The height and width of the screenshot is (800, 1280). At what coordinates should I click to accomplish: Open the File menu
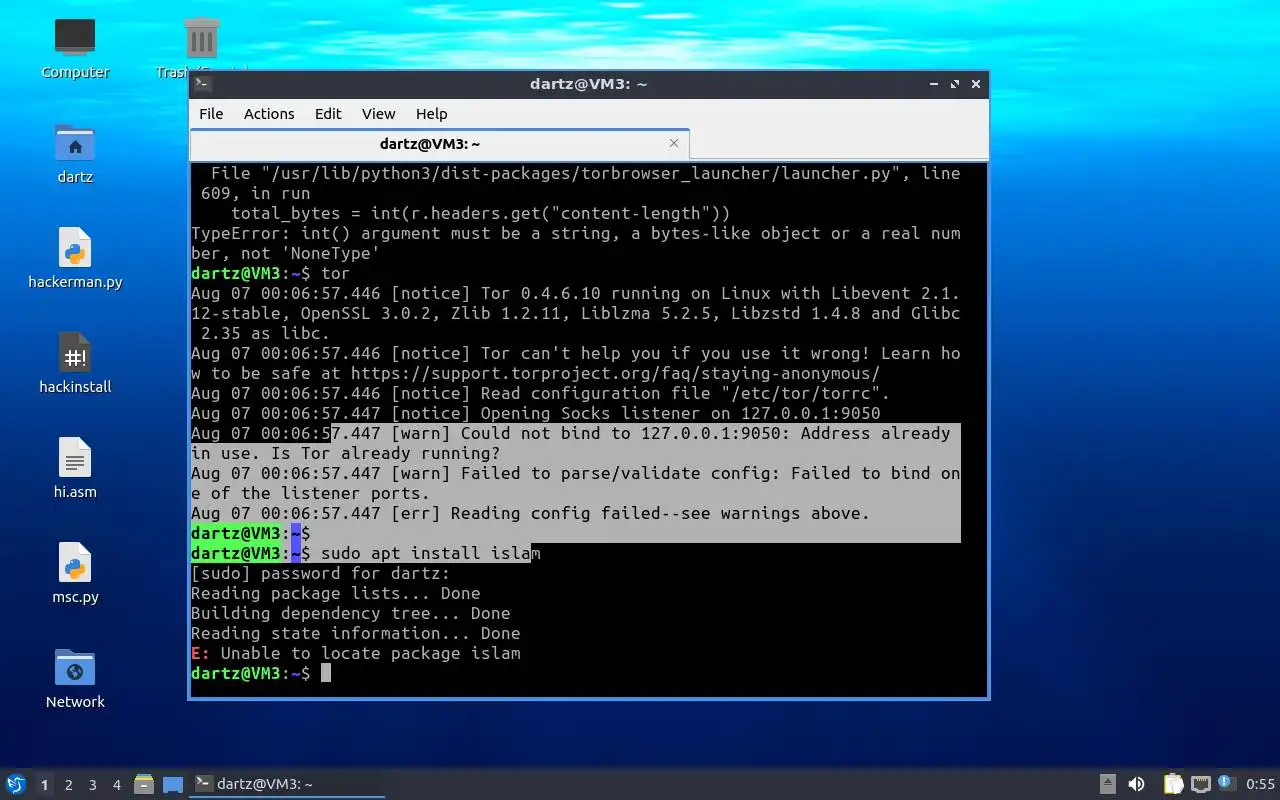pos(211,114)
